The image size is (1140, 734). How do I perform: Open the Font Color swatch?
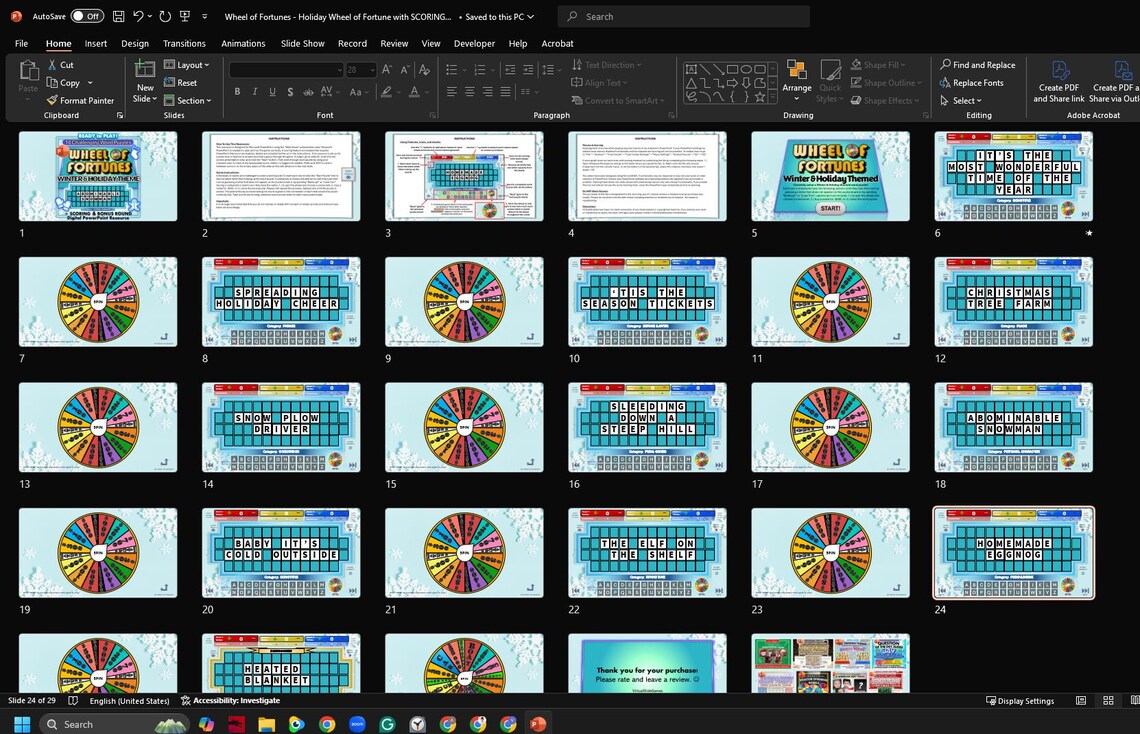click(x=414, y=92)
